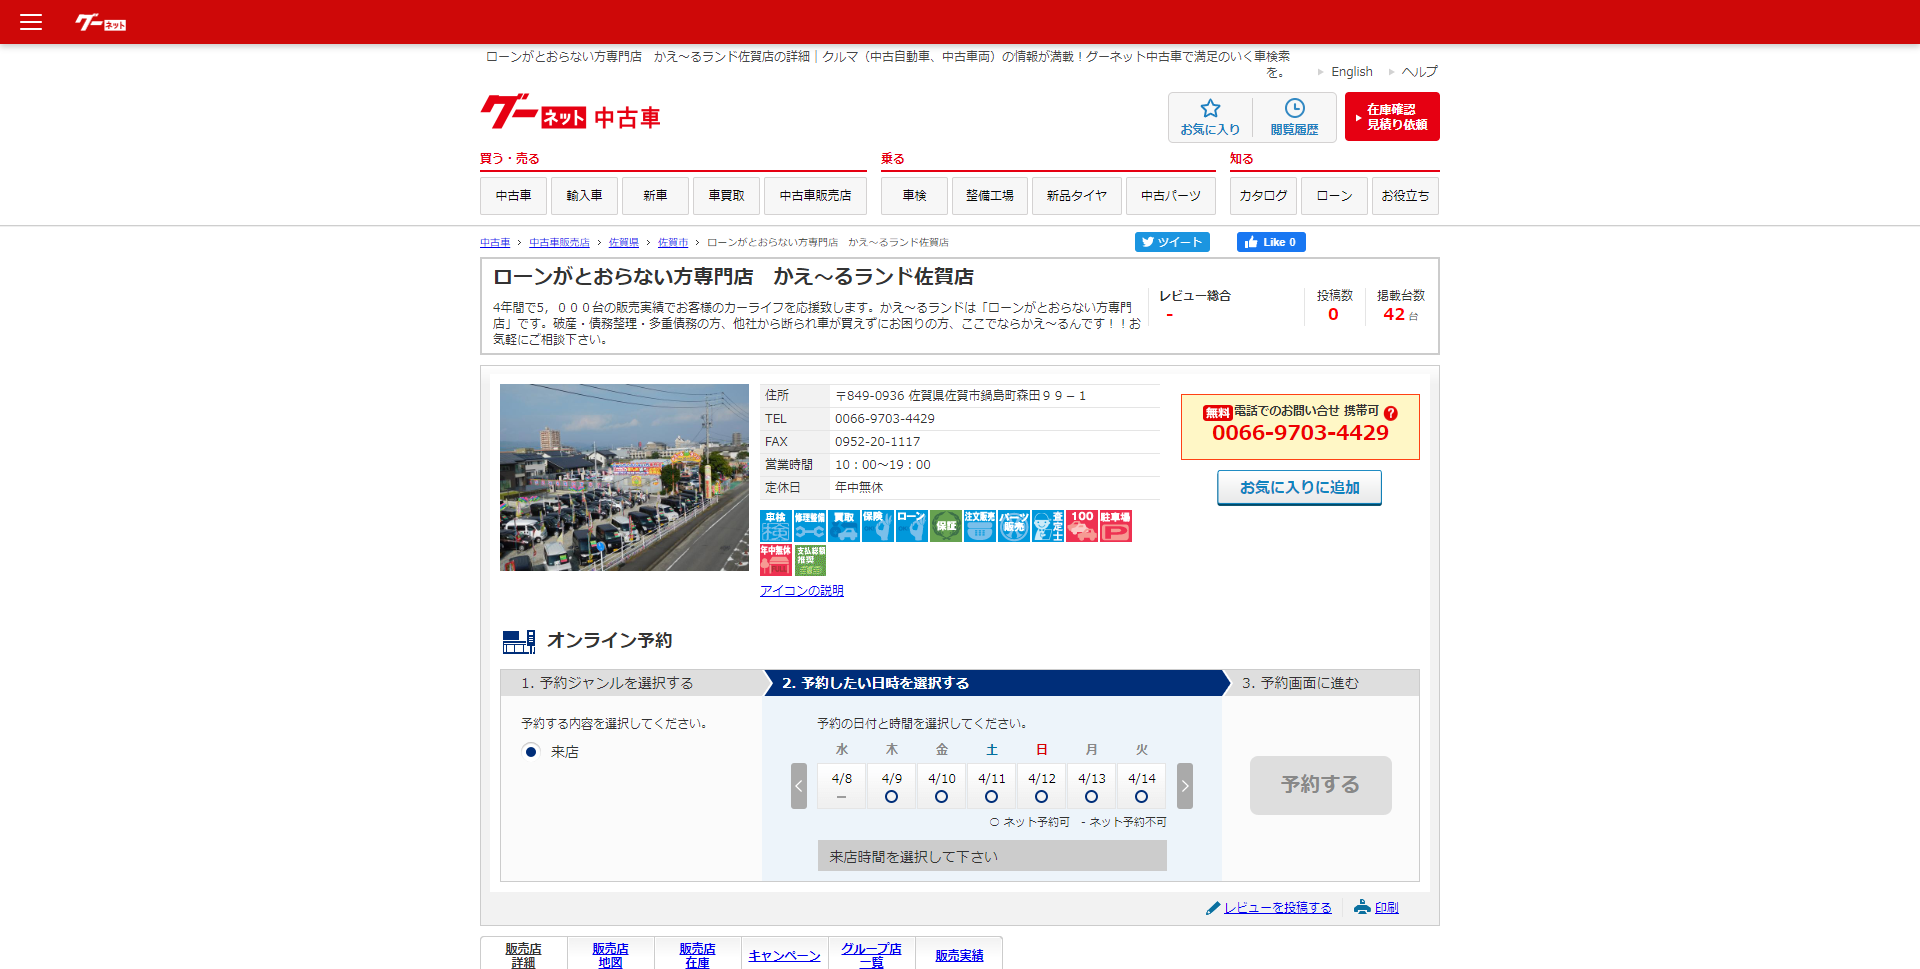Image resolution: width=1920 pixels, height=969 pixels.
Task: Open the 新車 navigation tab
Action: (655, 196)
